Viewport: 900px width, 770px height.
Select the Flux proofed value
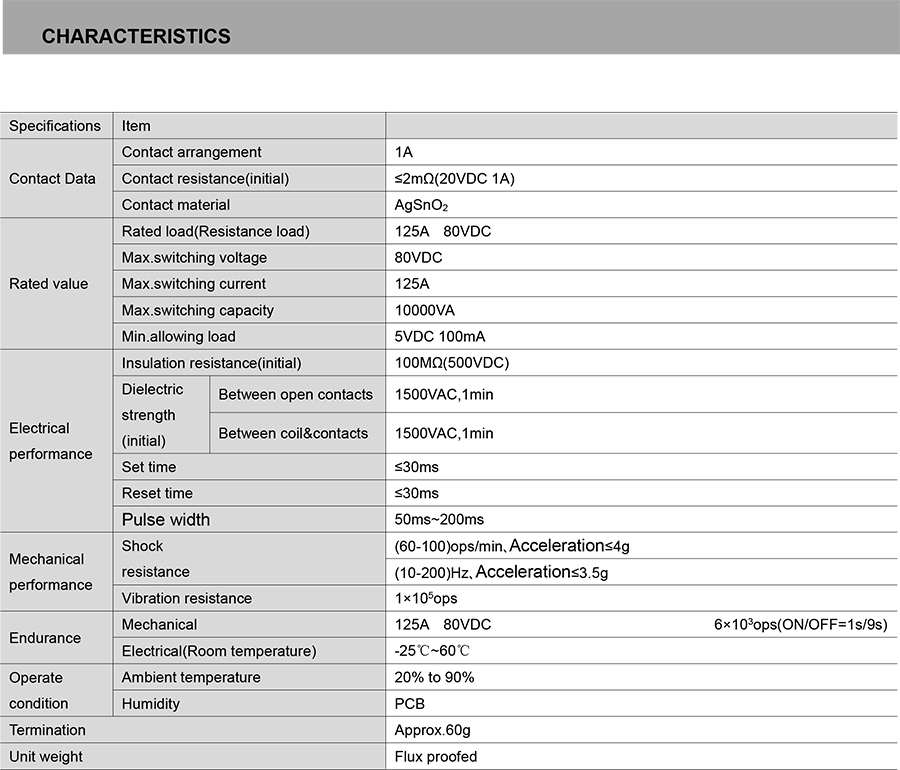tap(436, 756)
